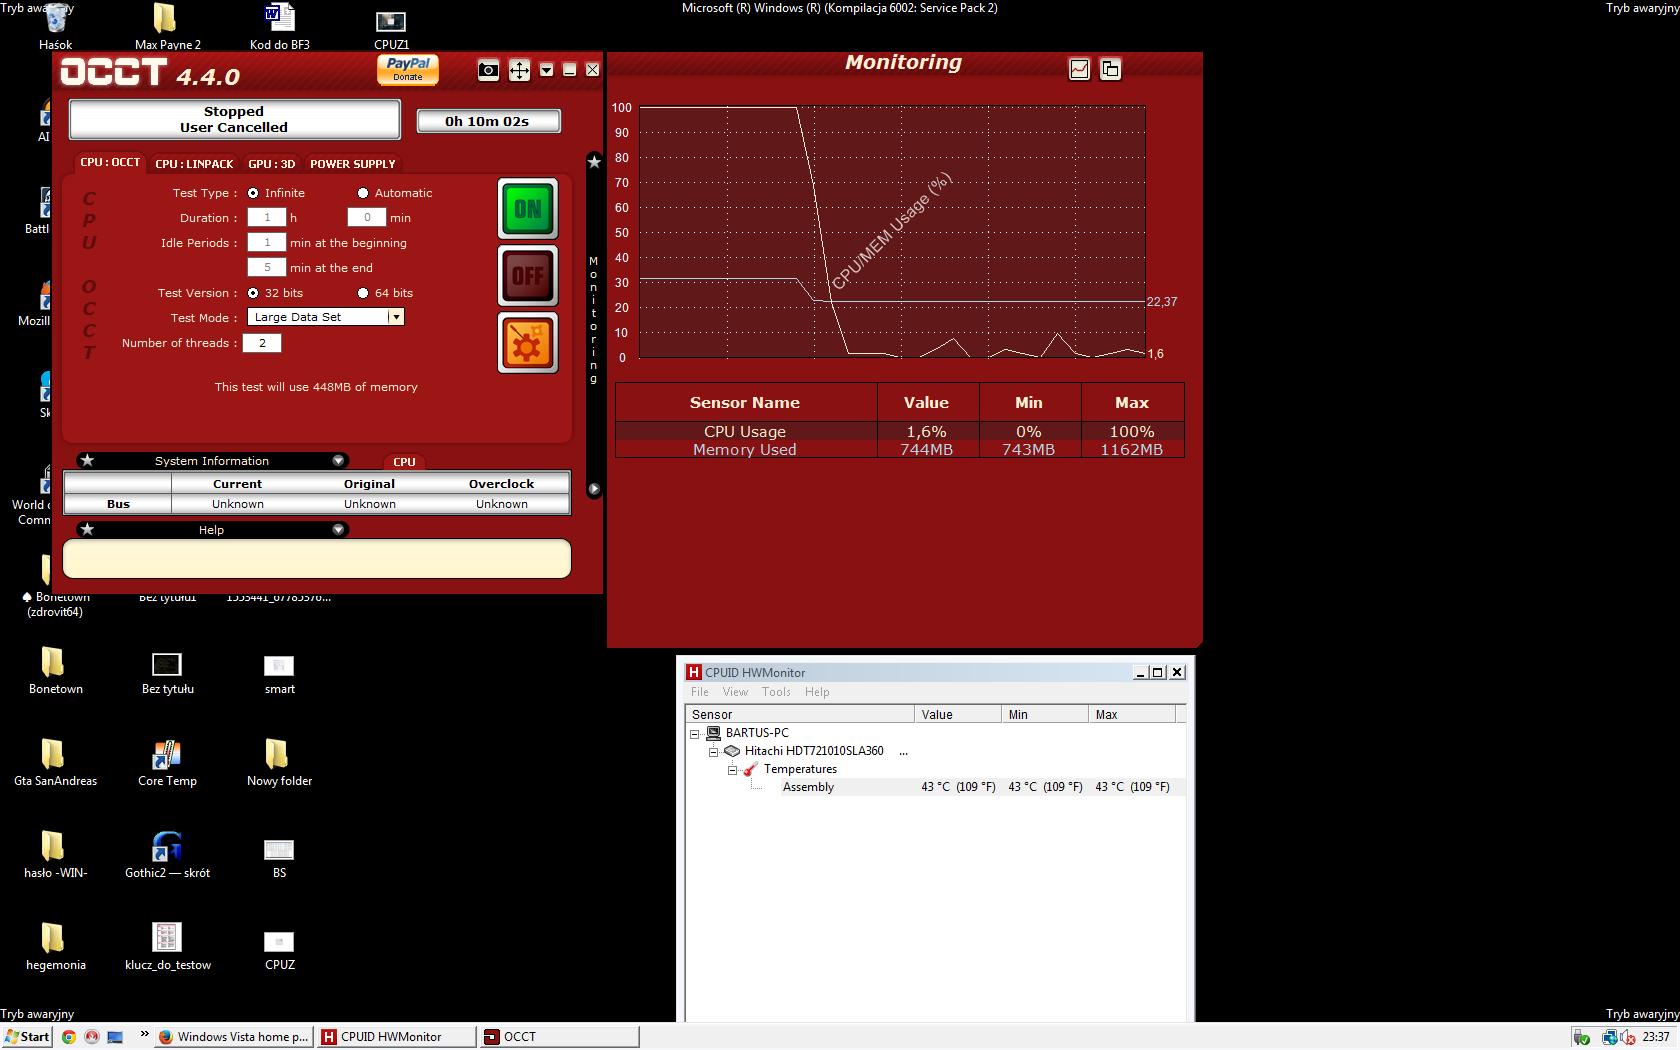Select the CPU tab under System Information
The height and width of the screenshot is (1050, 1680).
pos(404,462)
